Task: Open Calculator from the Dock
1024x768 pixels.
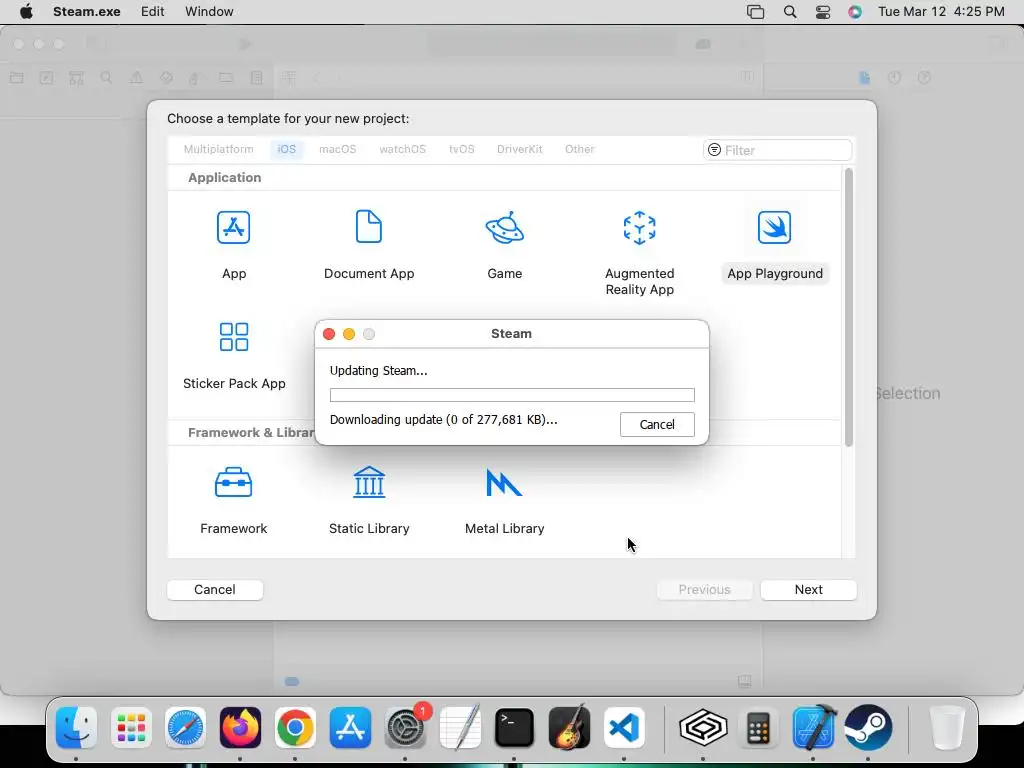Action: pos(758,727)
